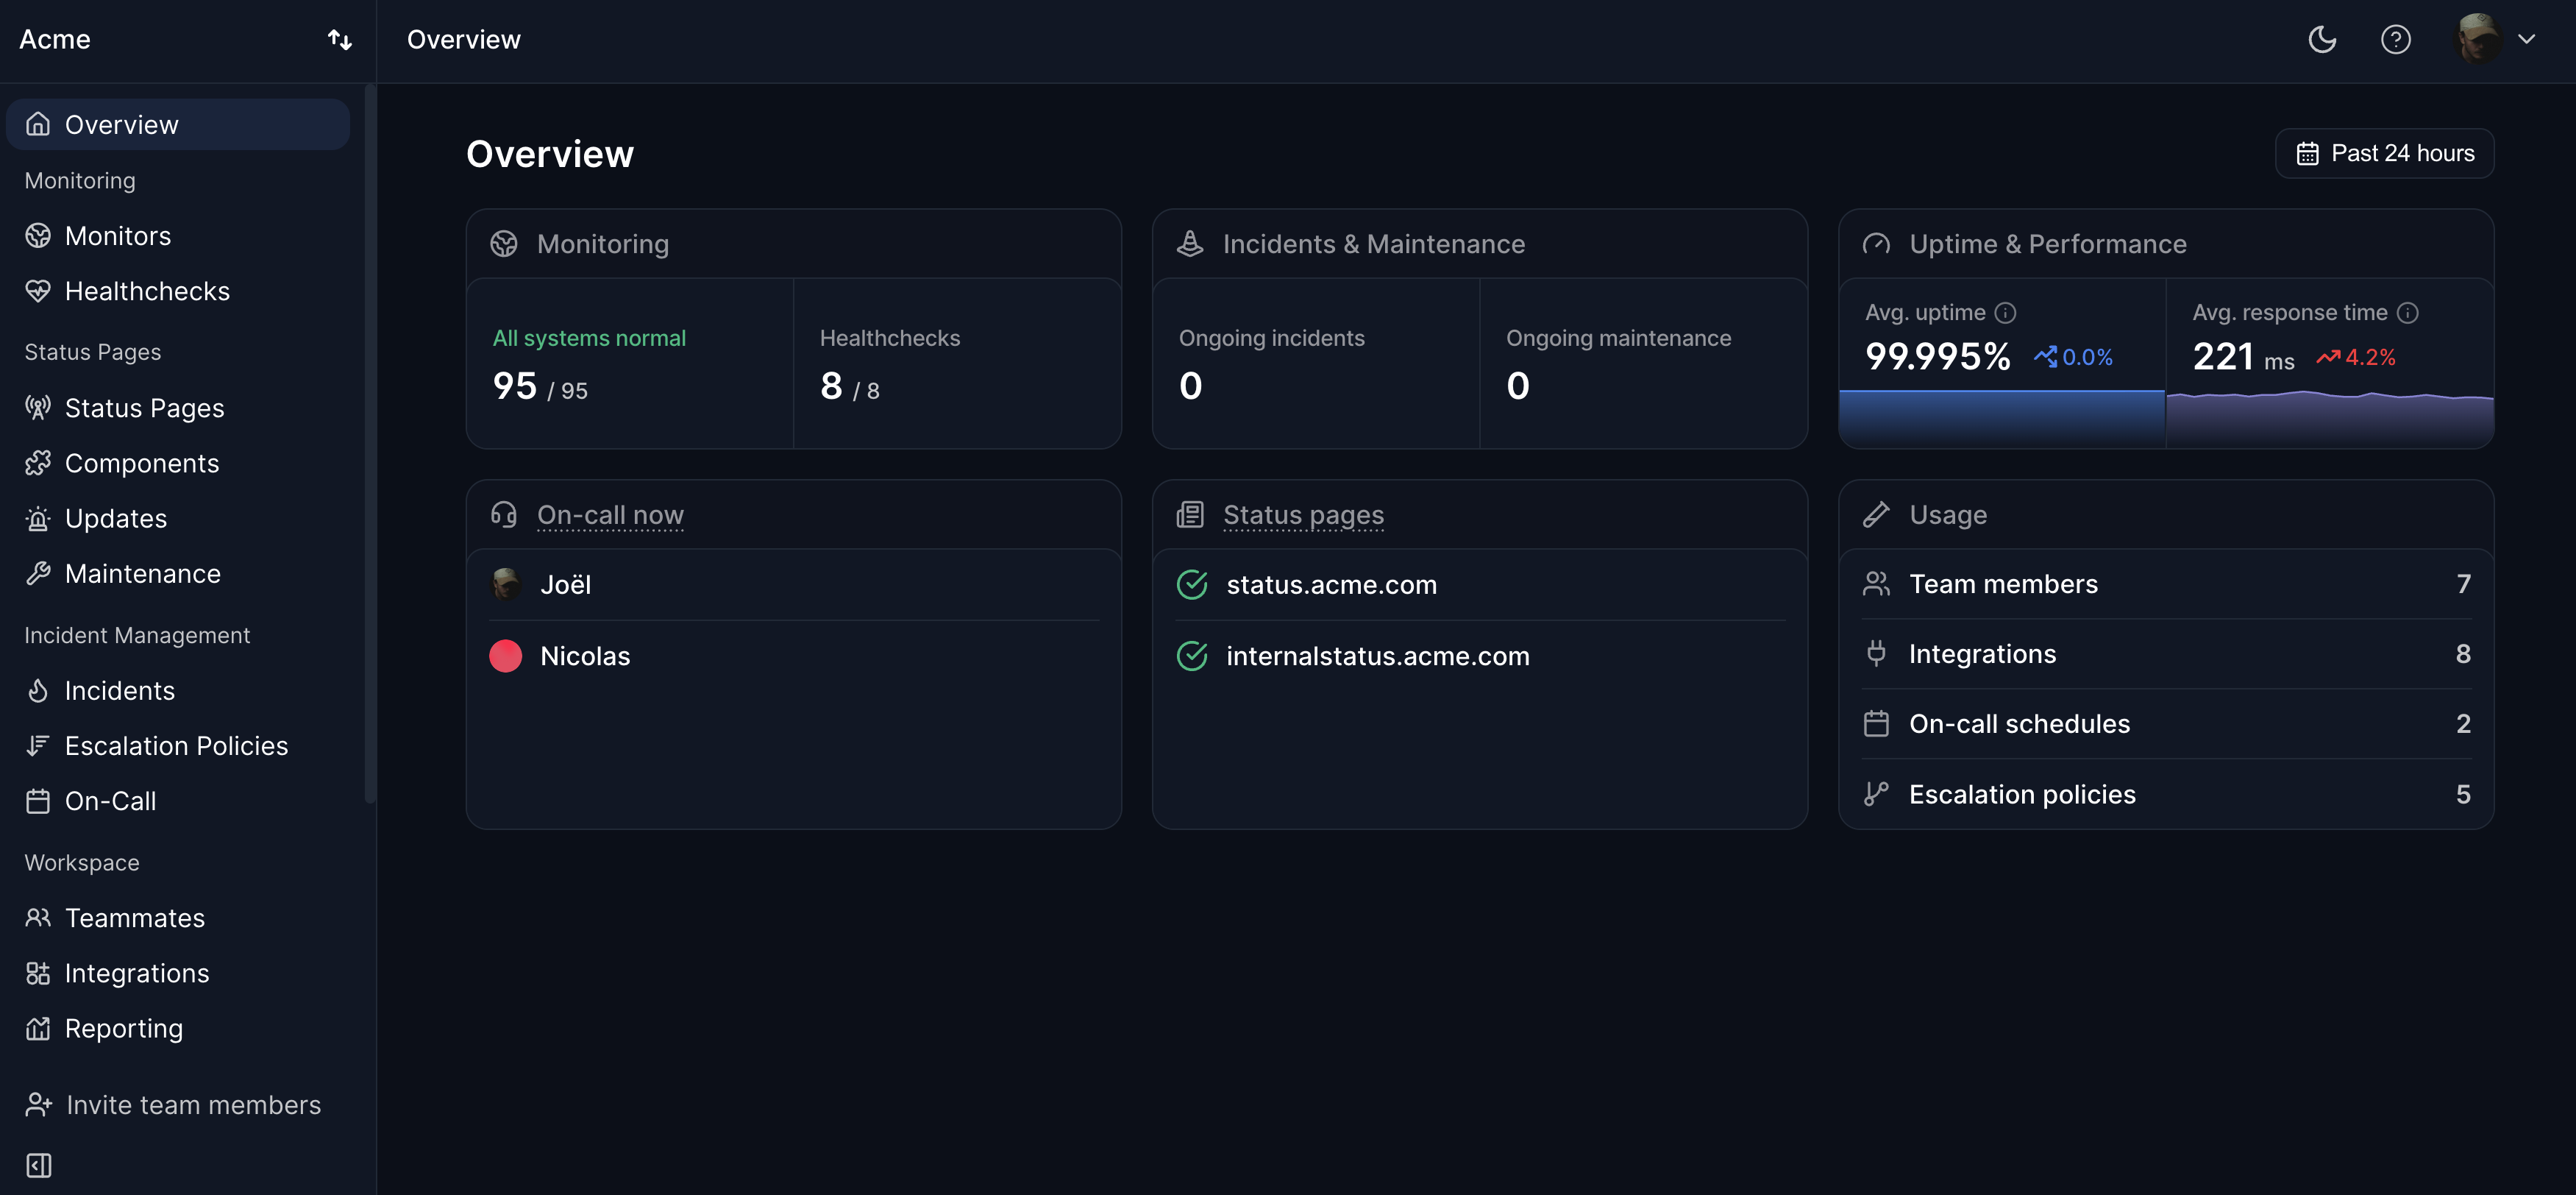The width and height of the screenshot is (2576, 1195).
Task: Open Reporting in the sidebar
Action: tap(178, 1028)
